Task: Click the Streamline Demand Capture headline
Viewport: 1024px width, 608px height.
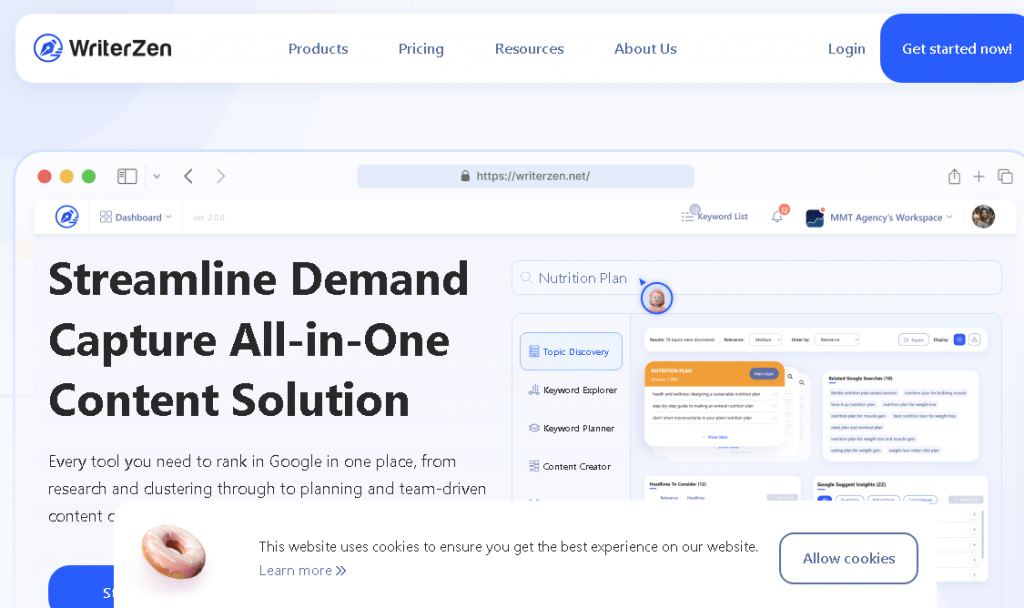Action: 259,340
